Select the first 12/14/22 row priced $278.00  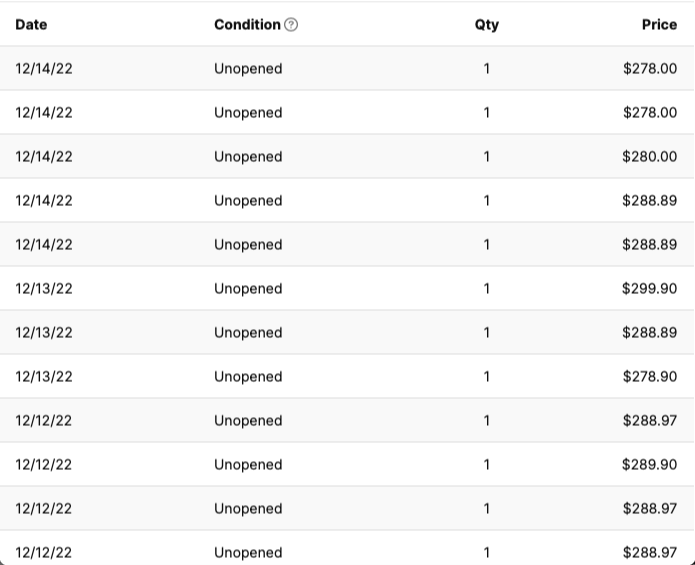coord(347,68)
